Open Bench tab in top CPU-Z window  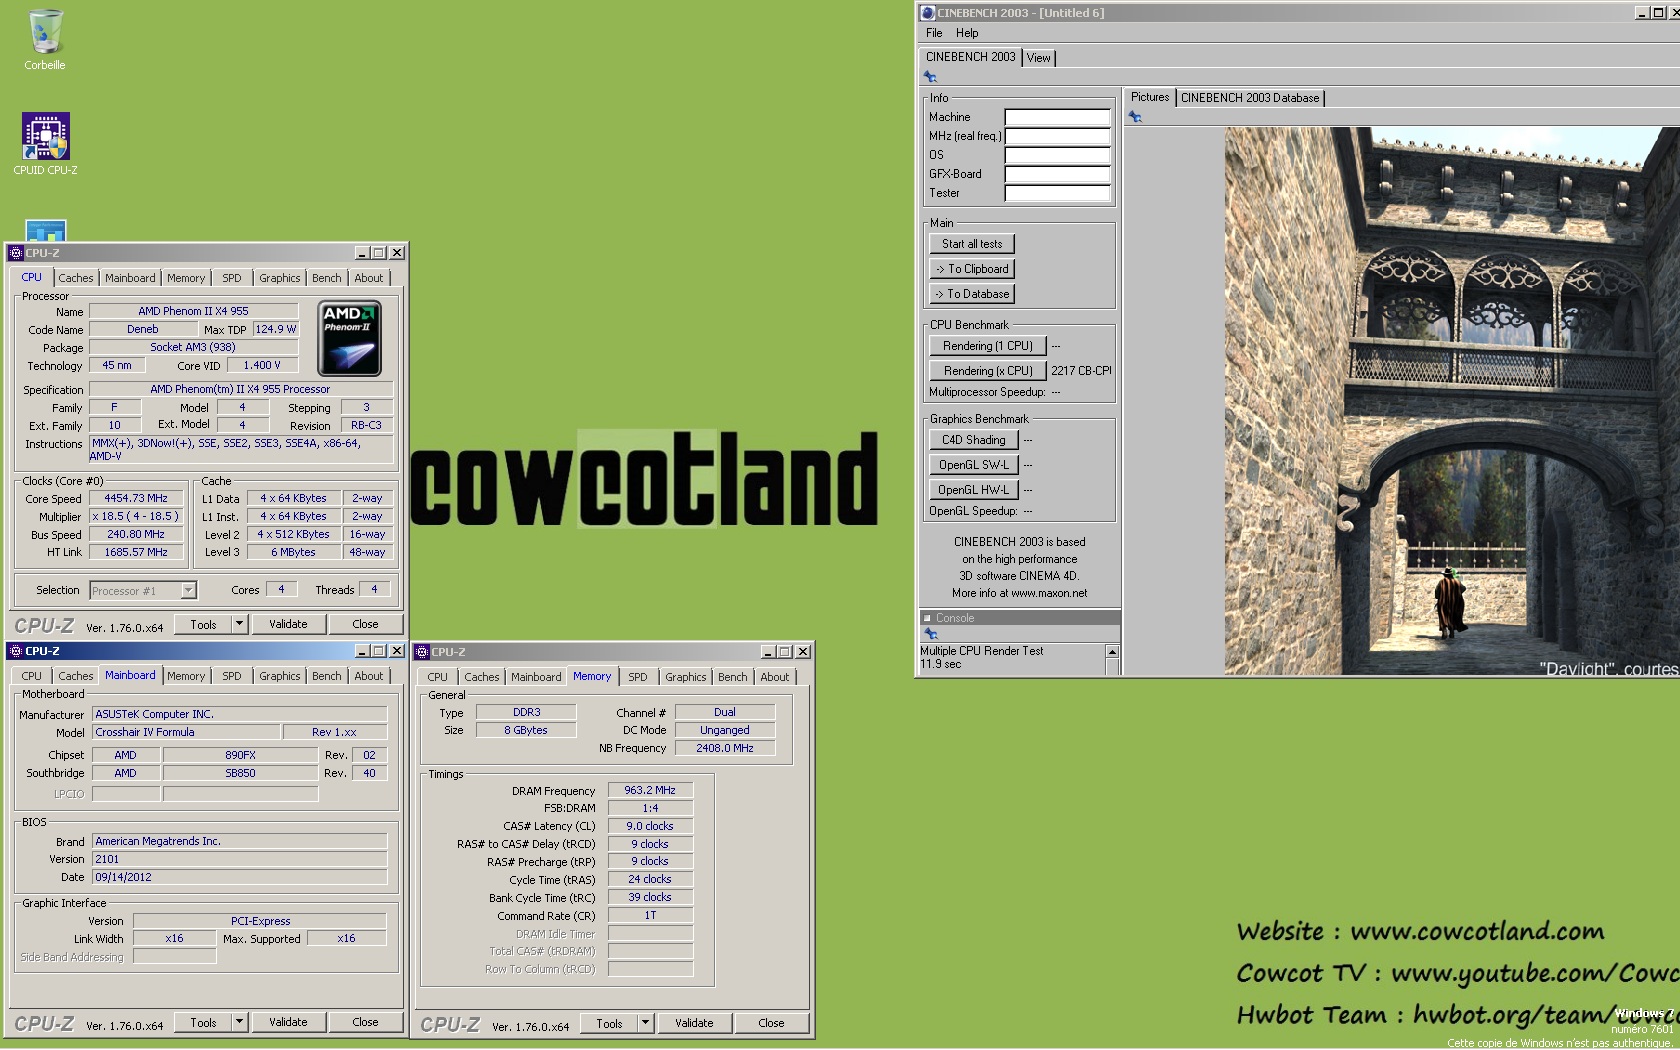coord(327,278)
